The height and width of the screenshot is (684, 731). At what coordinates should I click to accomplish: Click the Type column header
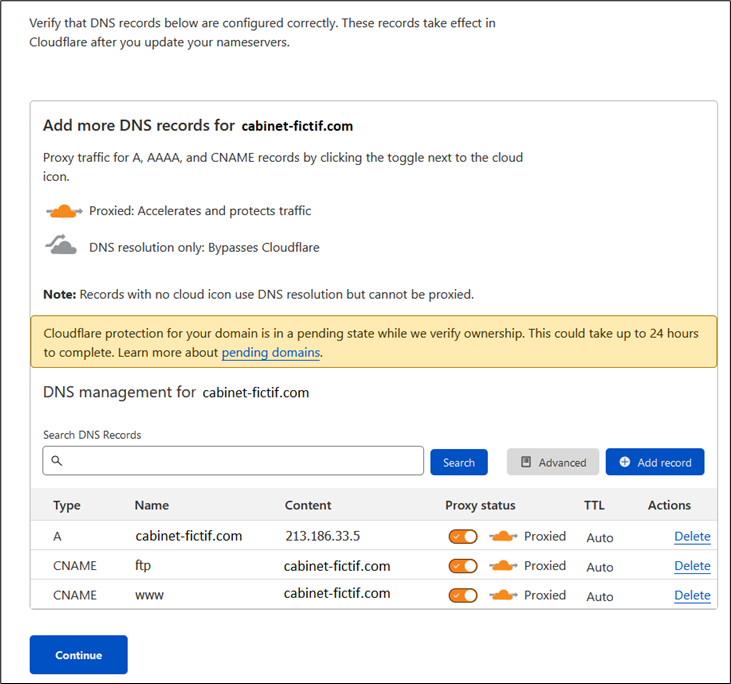point(67,505)
